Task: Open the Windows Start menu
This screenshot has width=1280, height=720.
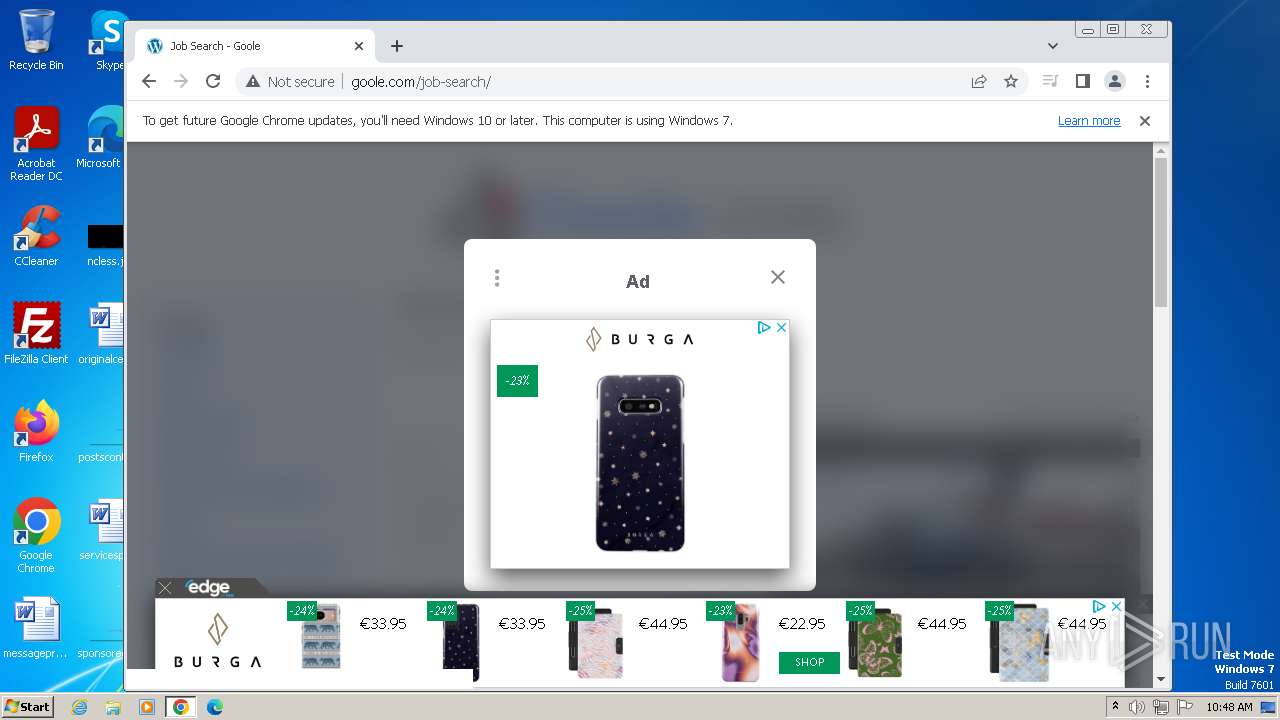Action: point(27,707)
